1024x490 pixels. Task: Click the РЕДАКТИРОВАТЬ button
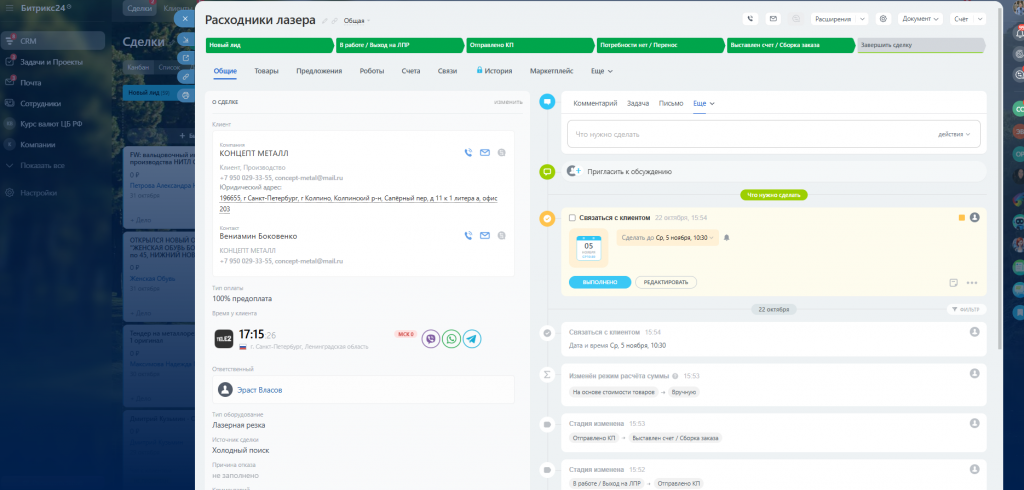coord(665,282)
